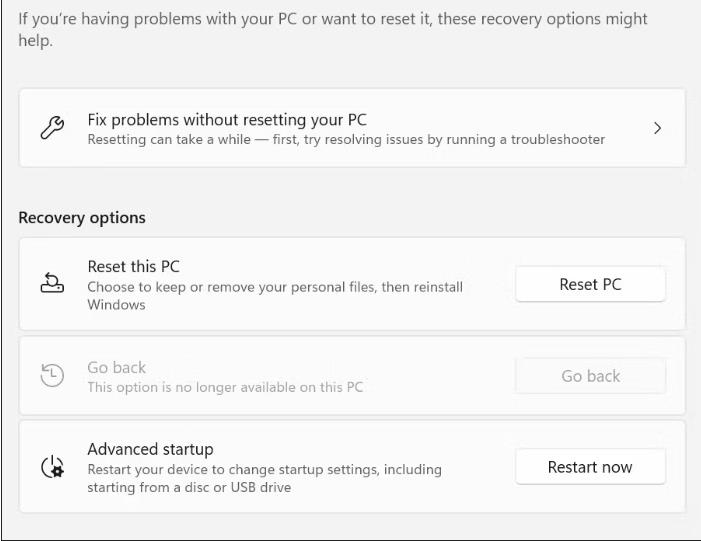
Task: Select the Reset this PC title
Action: pos(133,266)
